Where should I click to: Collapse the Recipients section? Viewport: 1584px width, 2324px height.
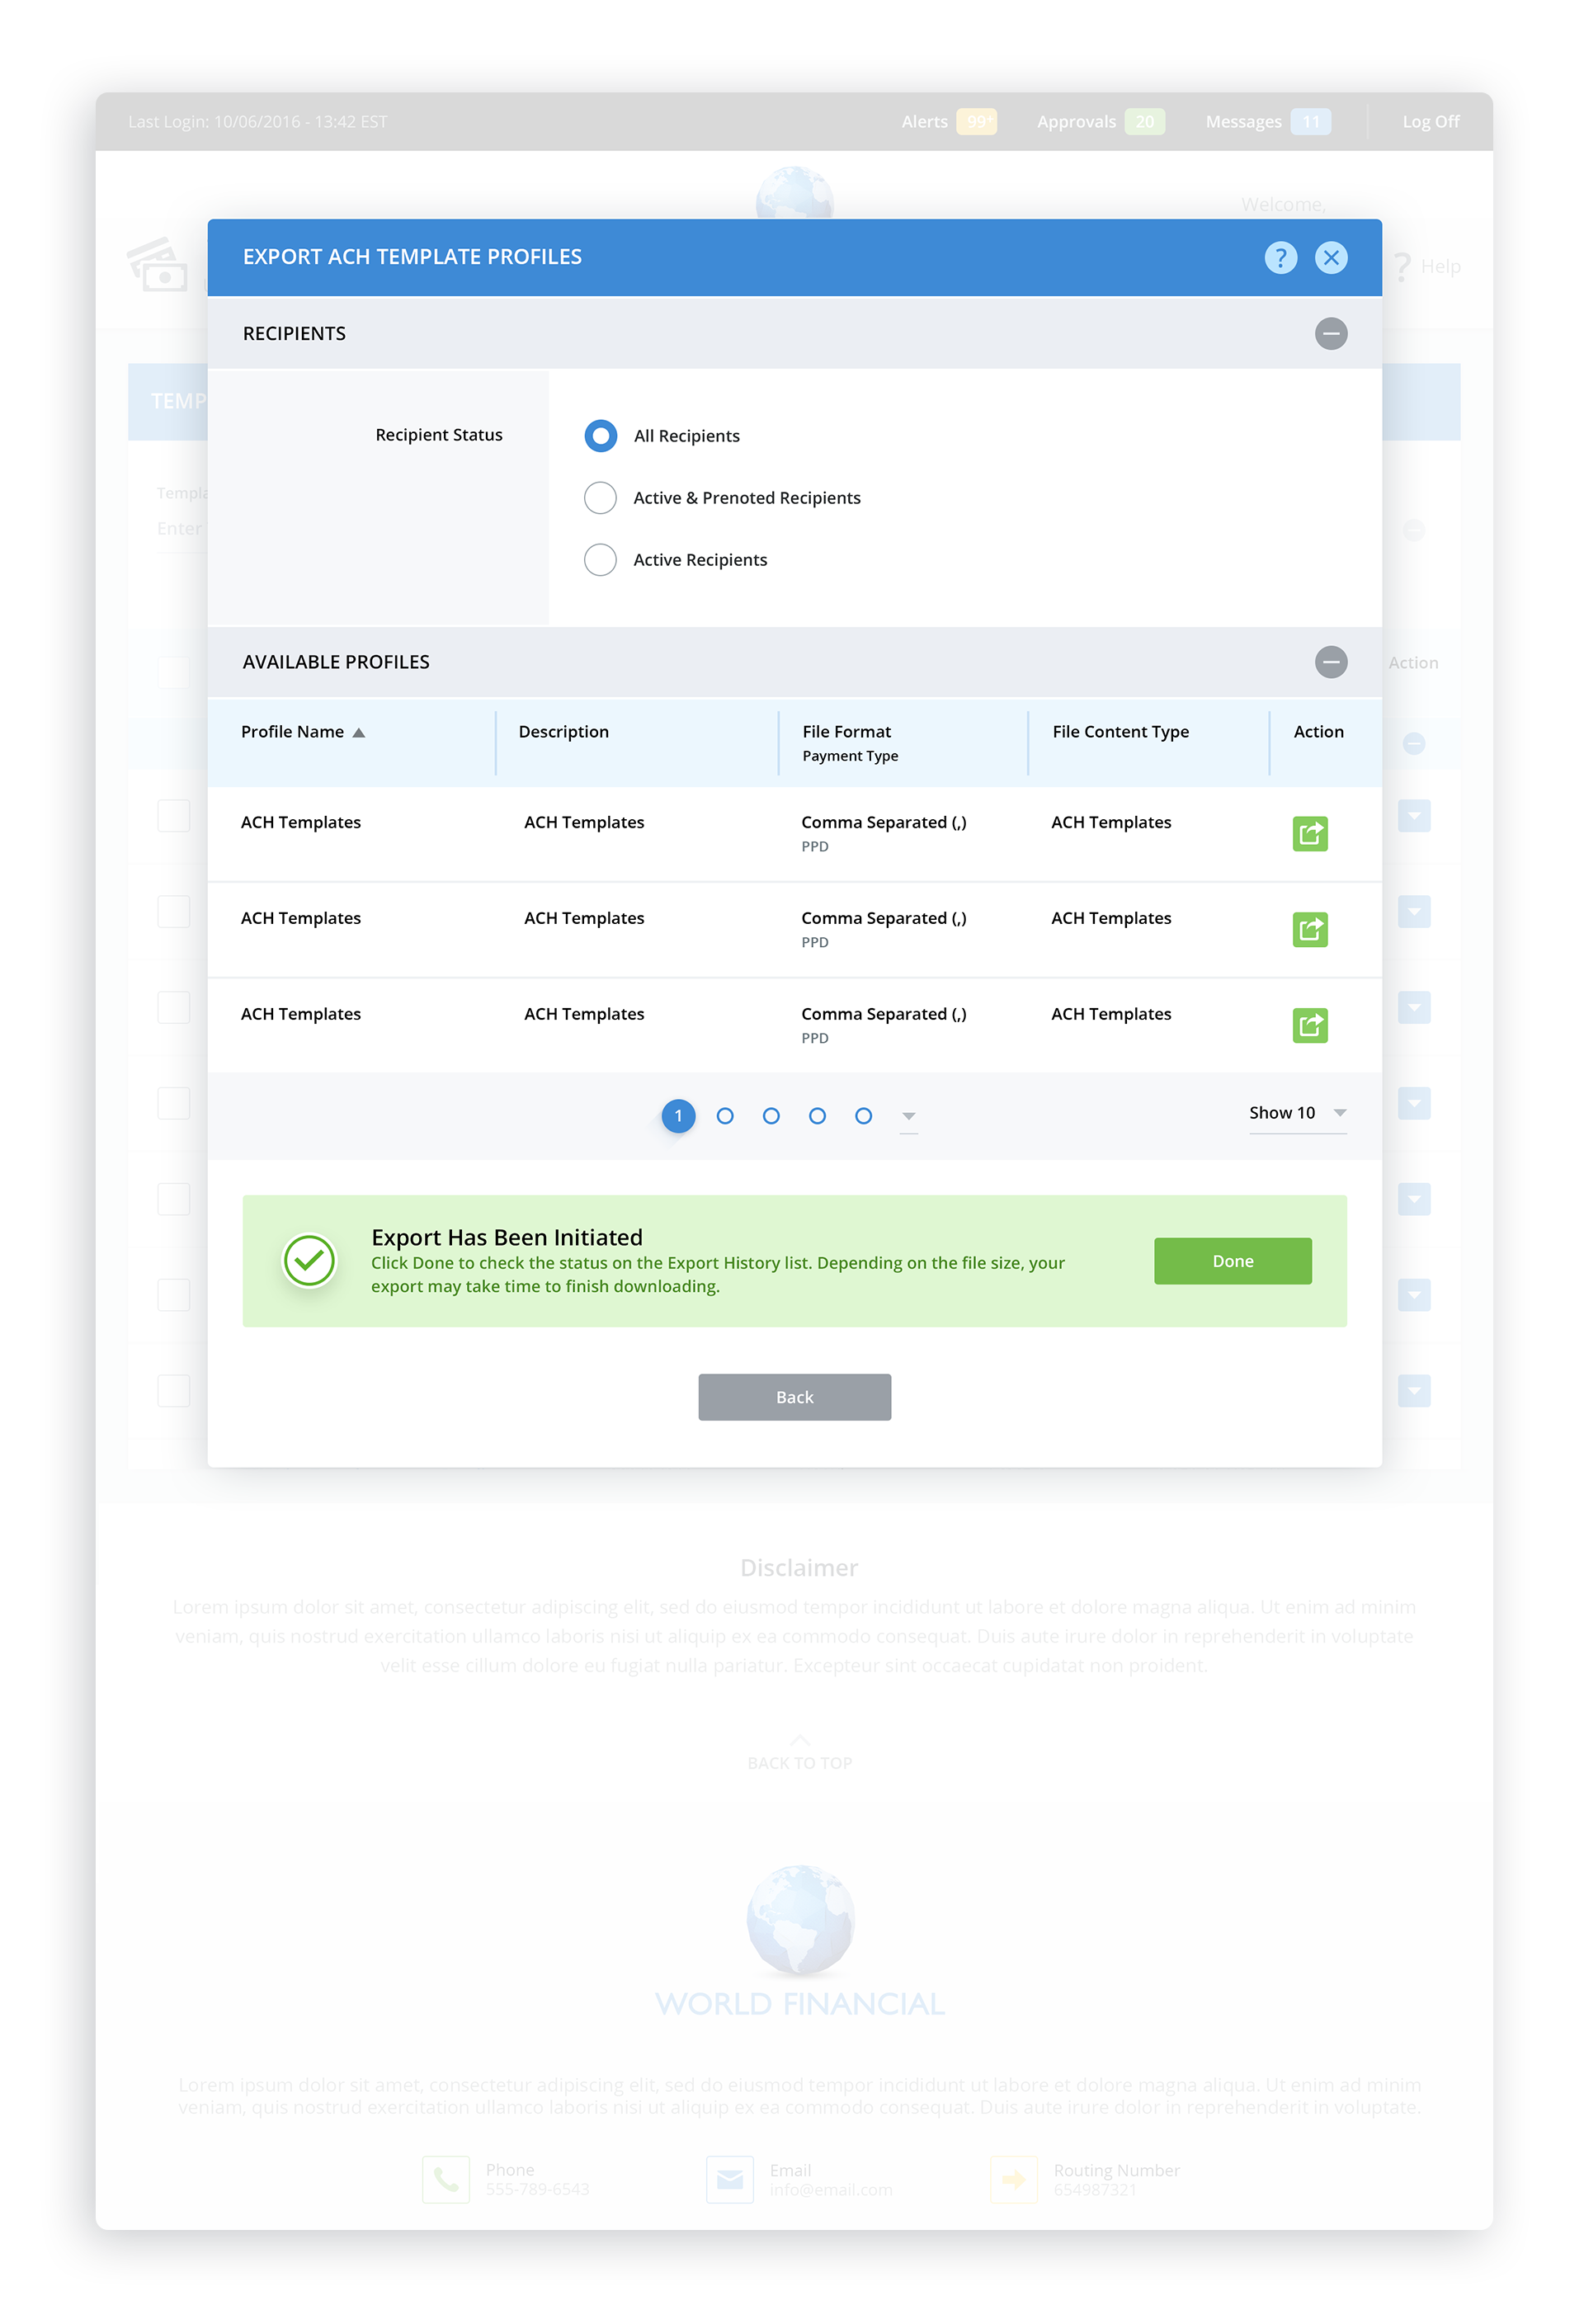[x=1330, y=333]
